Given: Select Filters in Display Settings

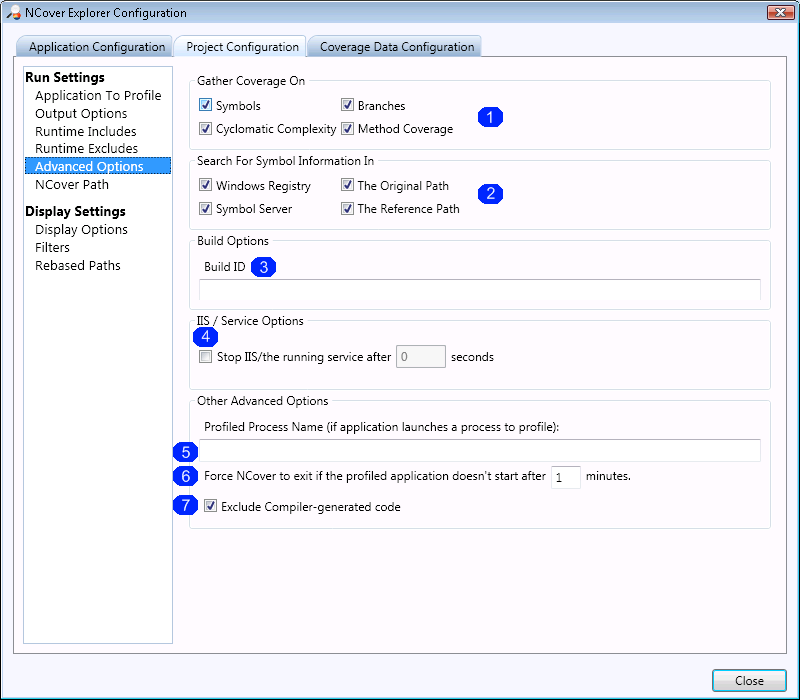Looking at the screenshot, I should [52, 247].
